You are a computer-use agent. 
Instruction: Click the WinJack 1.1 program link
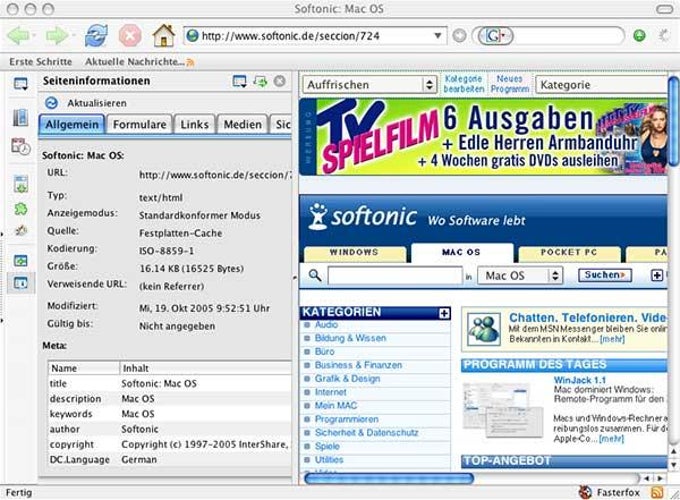point(579,380)
